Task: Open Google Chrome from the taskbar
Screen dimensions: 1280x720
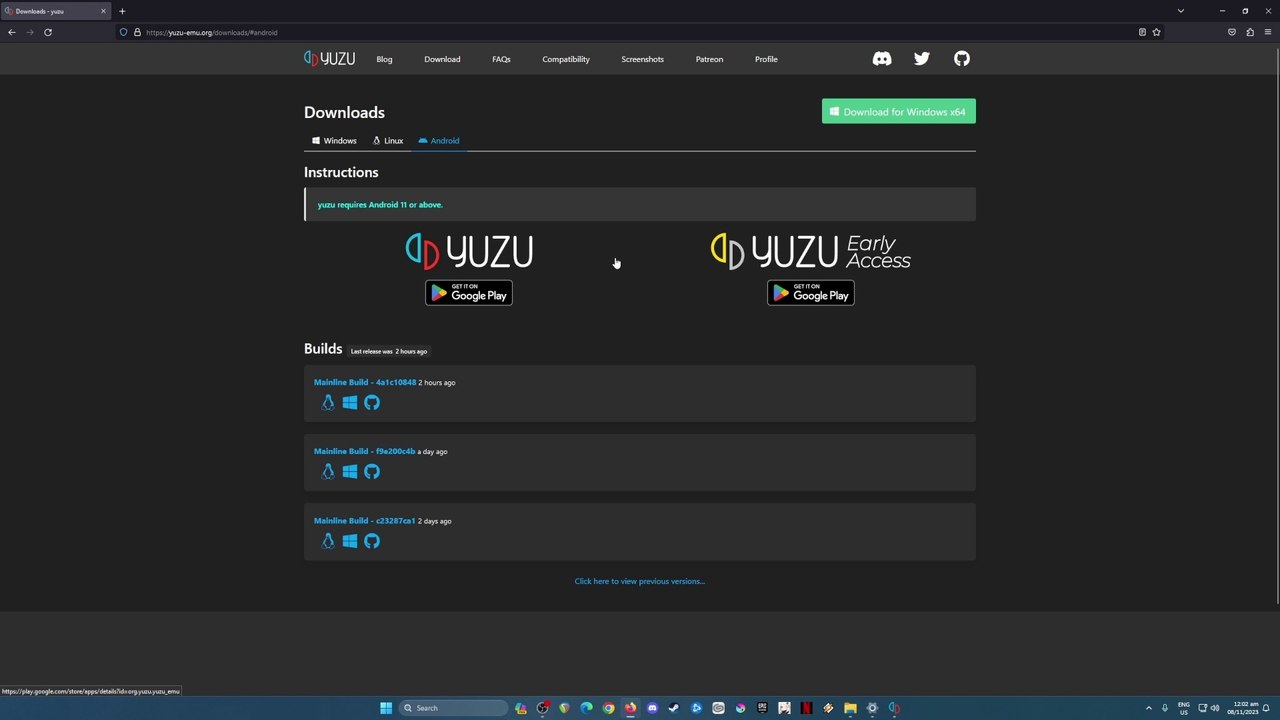Action: [608, 708]
